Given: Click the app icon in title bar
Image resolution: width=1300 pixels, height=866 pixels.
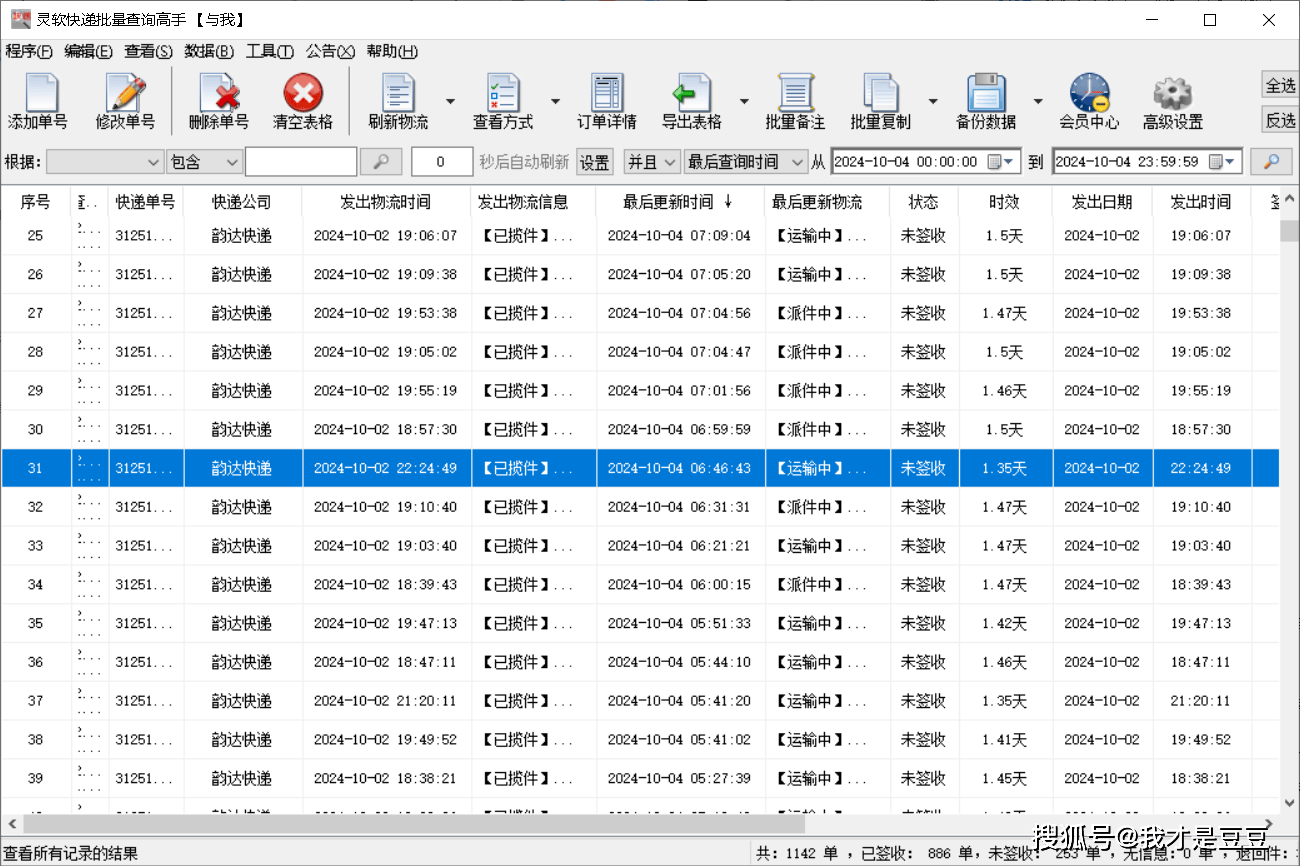Looking at the screenshot, I should (20, 19).
